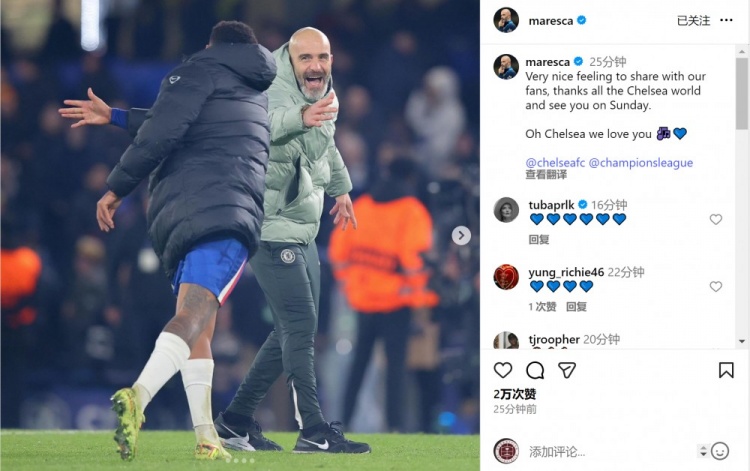The image size is (750, 471).
Task: Go to next photo arrow
Action: click(x=461, y=235)
